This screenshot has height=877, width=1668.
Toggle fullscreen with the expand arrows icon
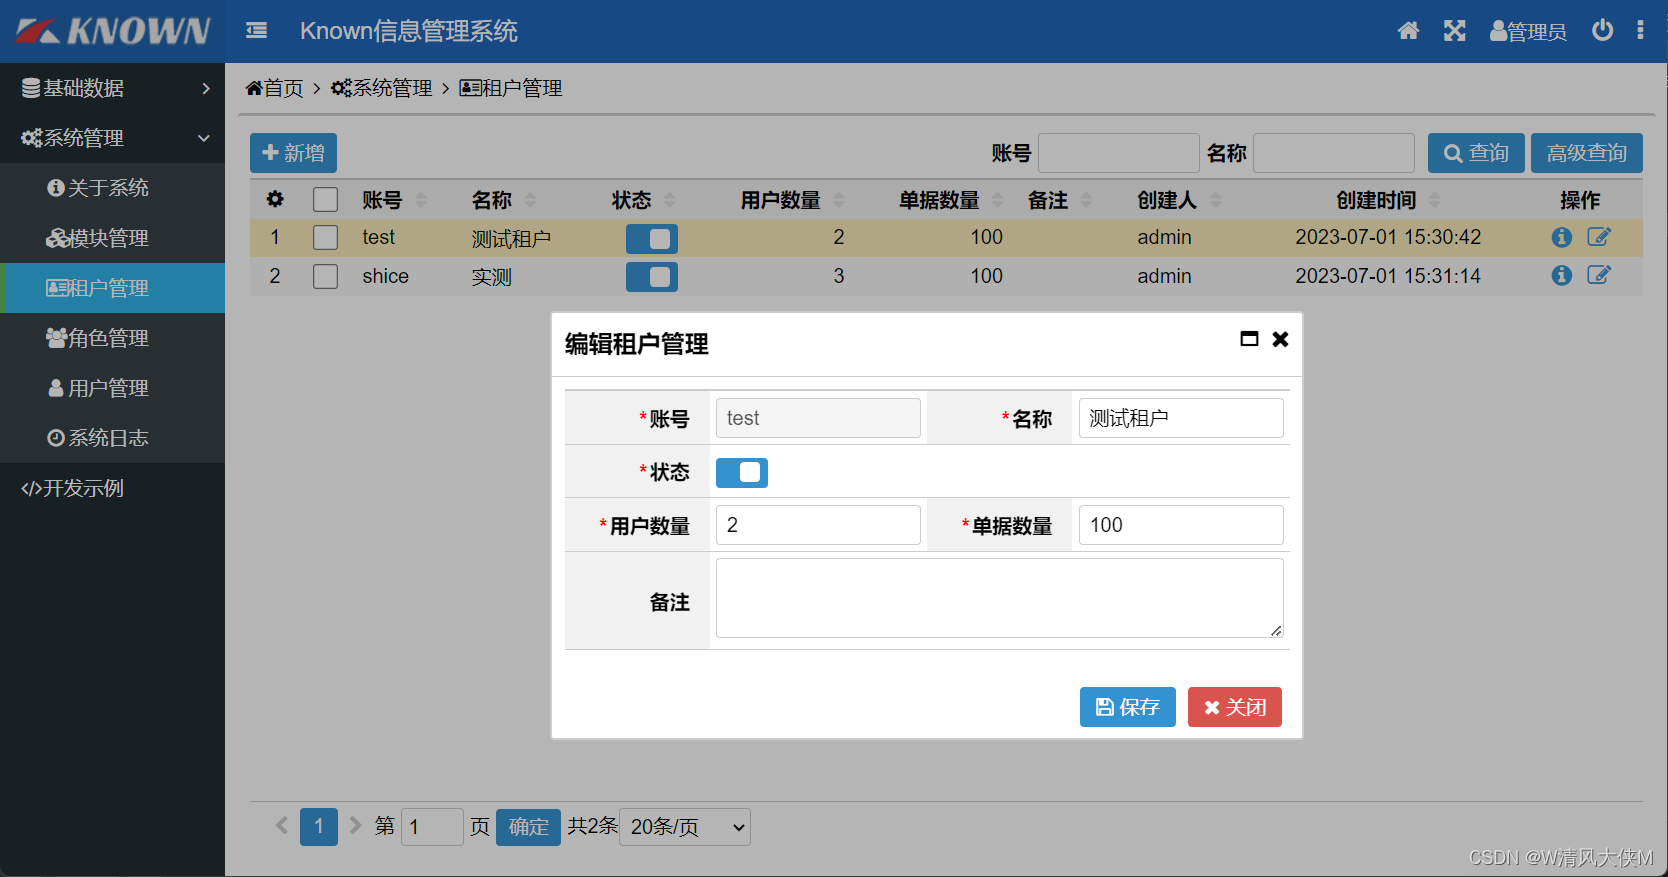point(1455,31)
